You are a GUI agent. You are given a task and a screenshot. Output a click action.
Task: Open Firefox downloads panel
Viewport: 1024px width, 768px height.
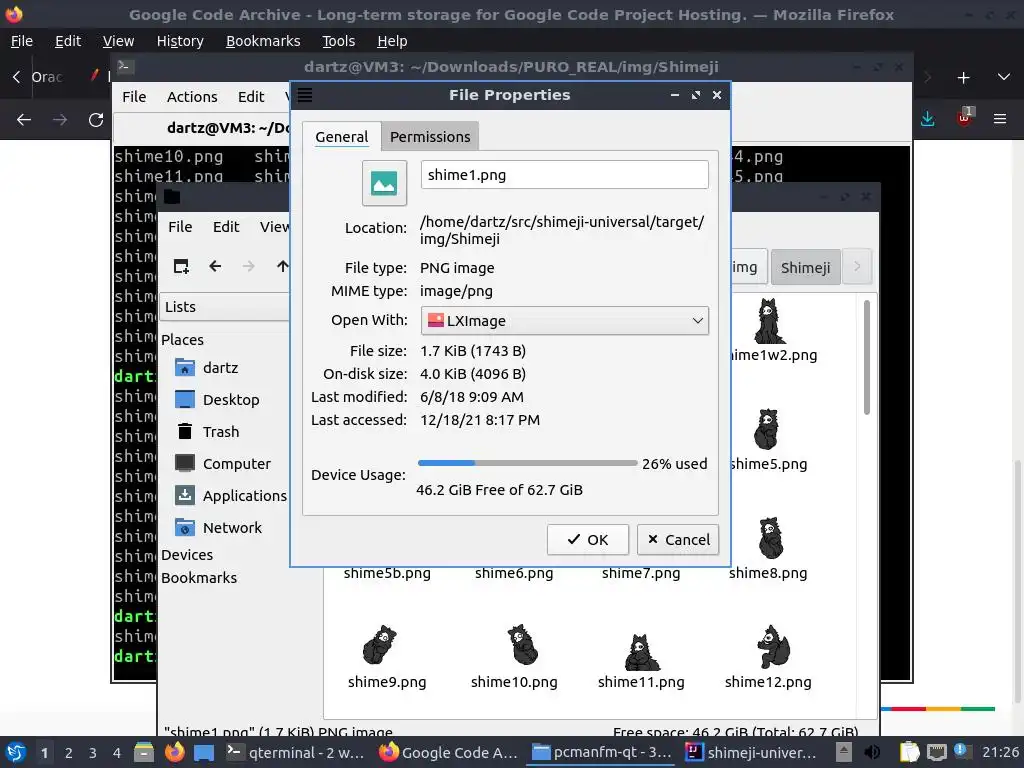click(927, 119)
